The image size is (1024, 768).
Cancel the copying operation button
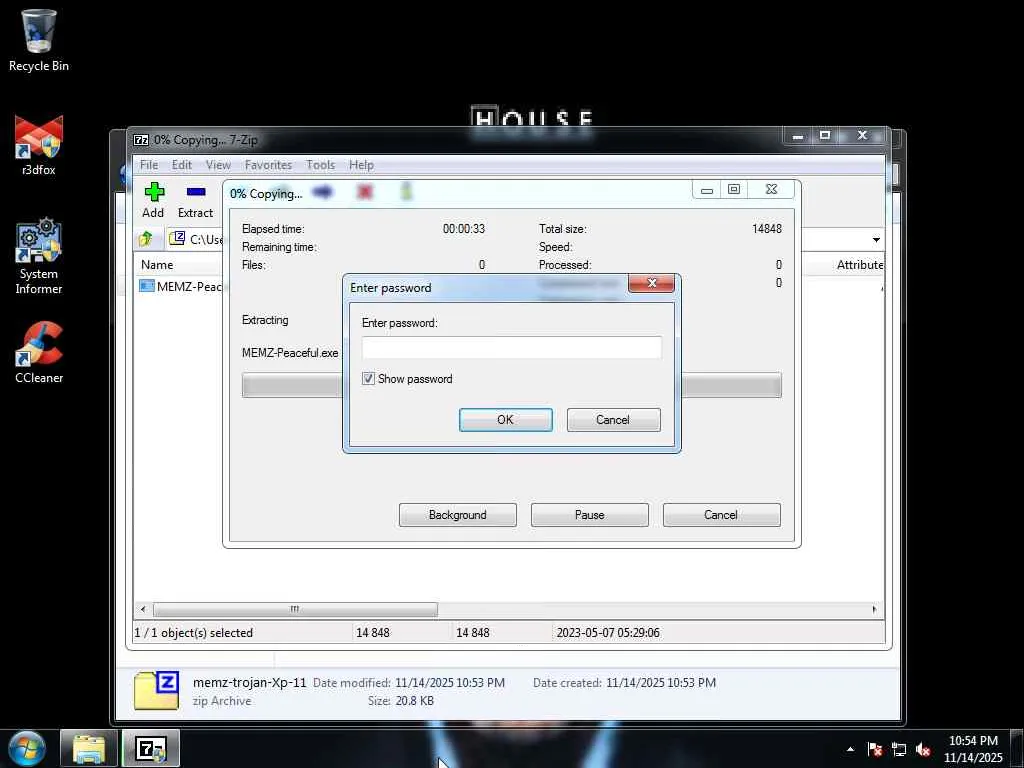click(721, 515)
